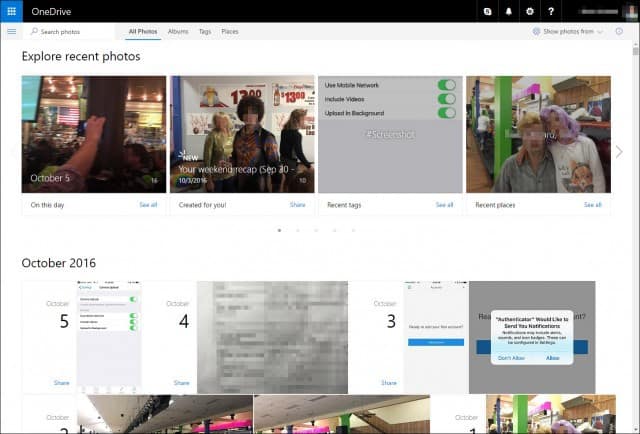Image resolution: width=640 pixels, height=434 pixels.
Task: Click the Explore recent photos heading
Action: point(81,56)
